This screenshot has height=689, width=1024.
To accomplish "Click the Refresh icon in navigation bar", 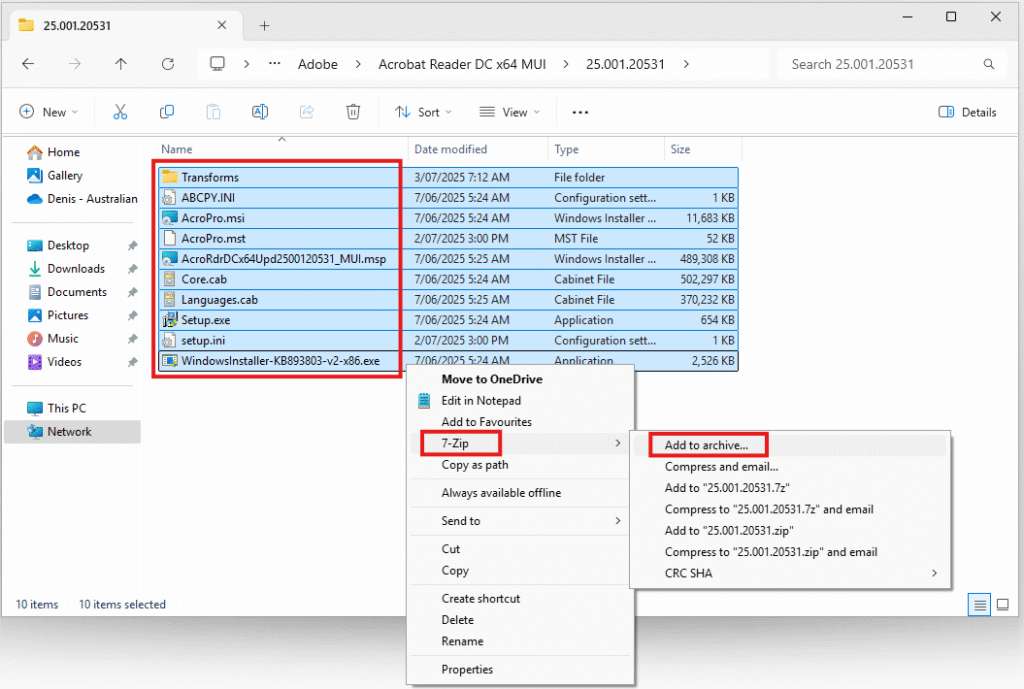I will pyautogui.click(x=168, y=64).
